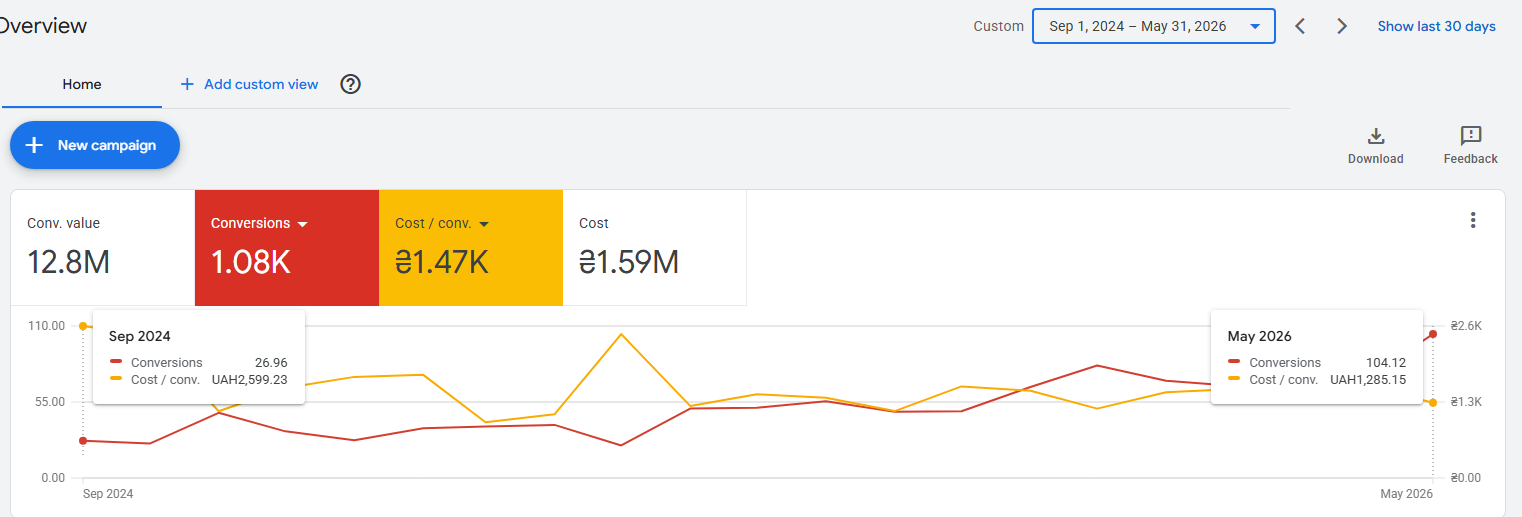
Task: Click the ₴1.47K cost per conversion value
Action: pos(442,262)
